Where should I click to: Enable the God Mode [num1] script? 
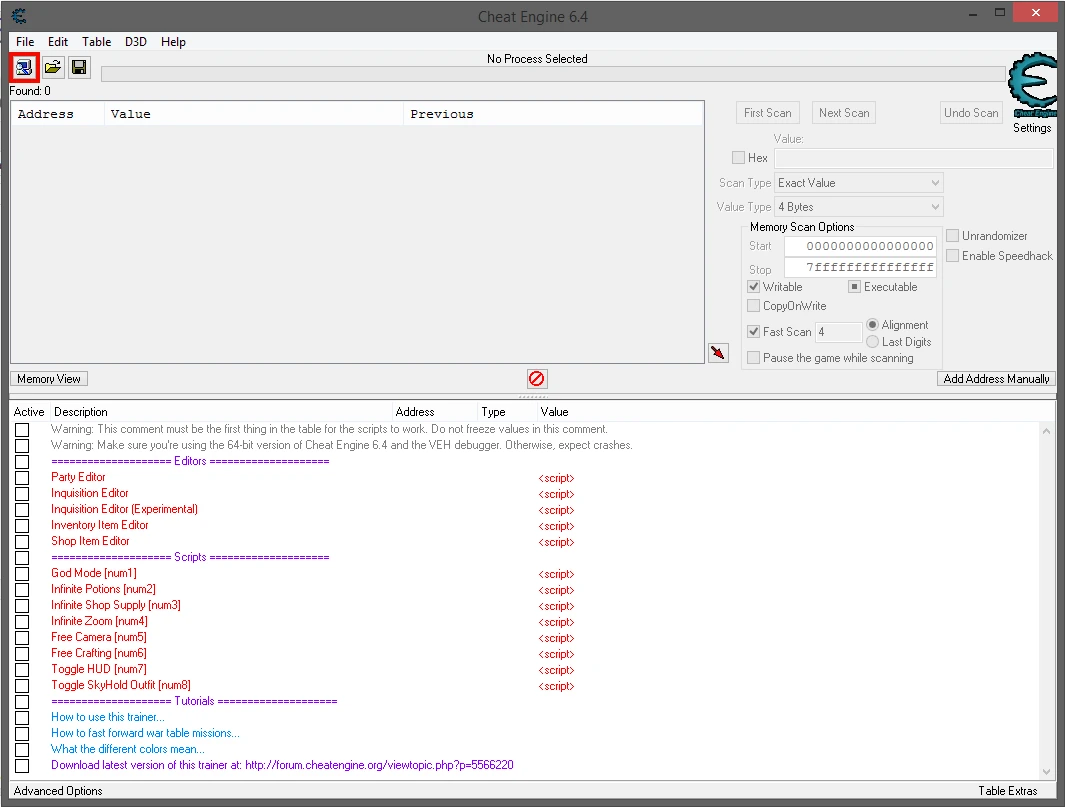pos(22,574)
